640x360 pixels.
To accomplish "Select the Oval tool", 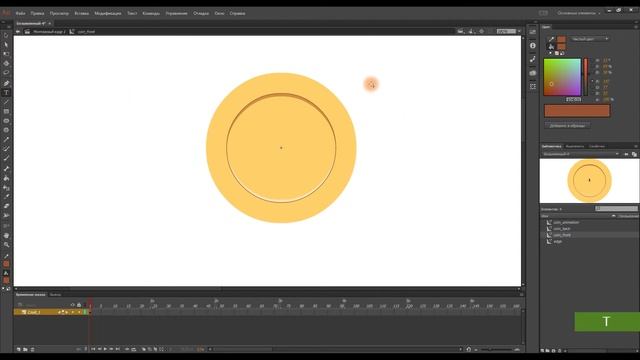I will pos(6,121).
